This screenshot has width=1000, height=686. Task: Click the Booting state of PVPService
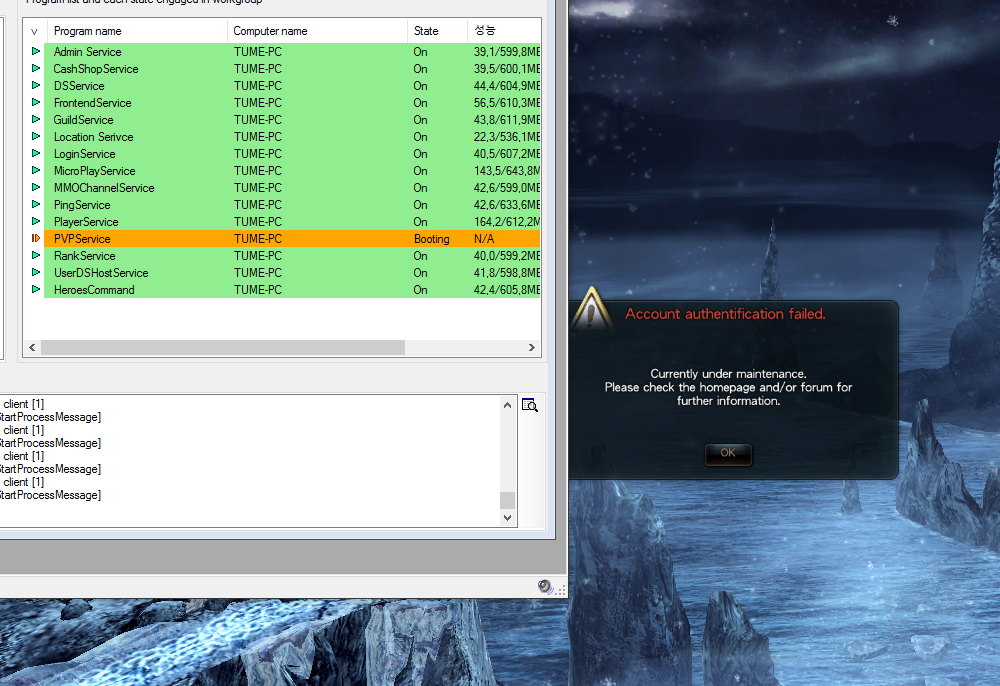click(x=432, y=238)
